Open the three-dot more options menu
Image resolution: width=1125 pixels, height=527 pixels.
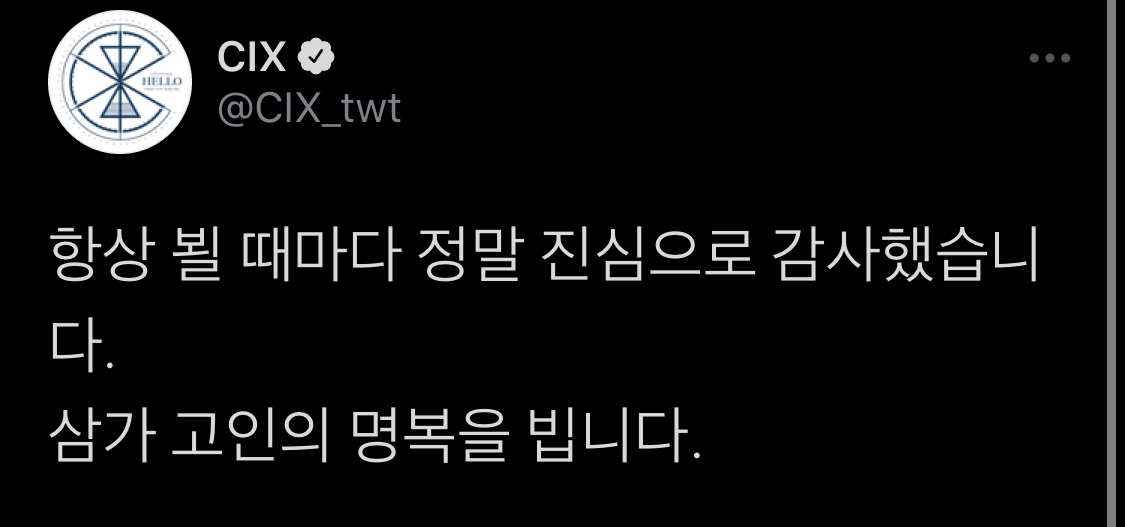coord(1050,58)
